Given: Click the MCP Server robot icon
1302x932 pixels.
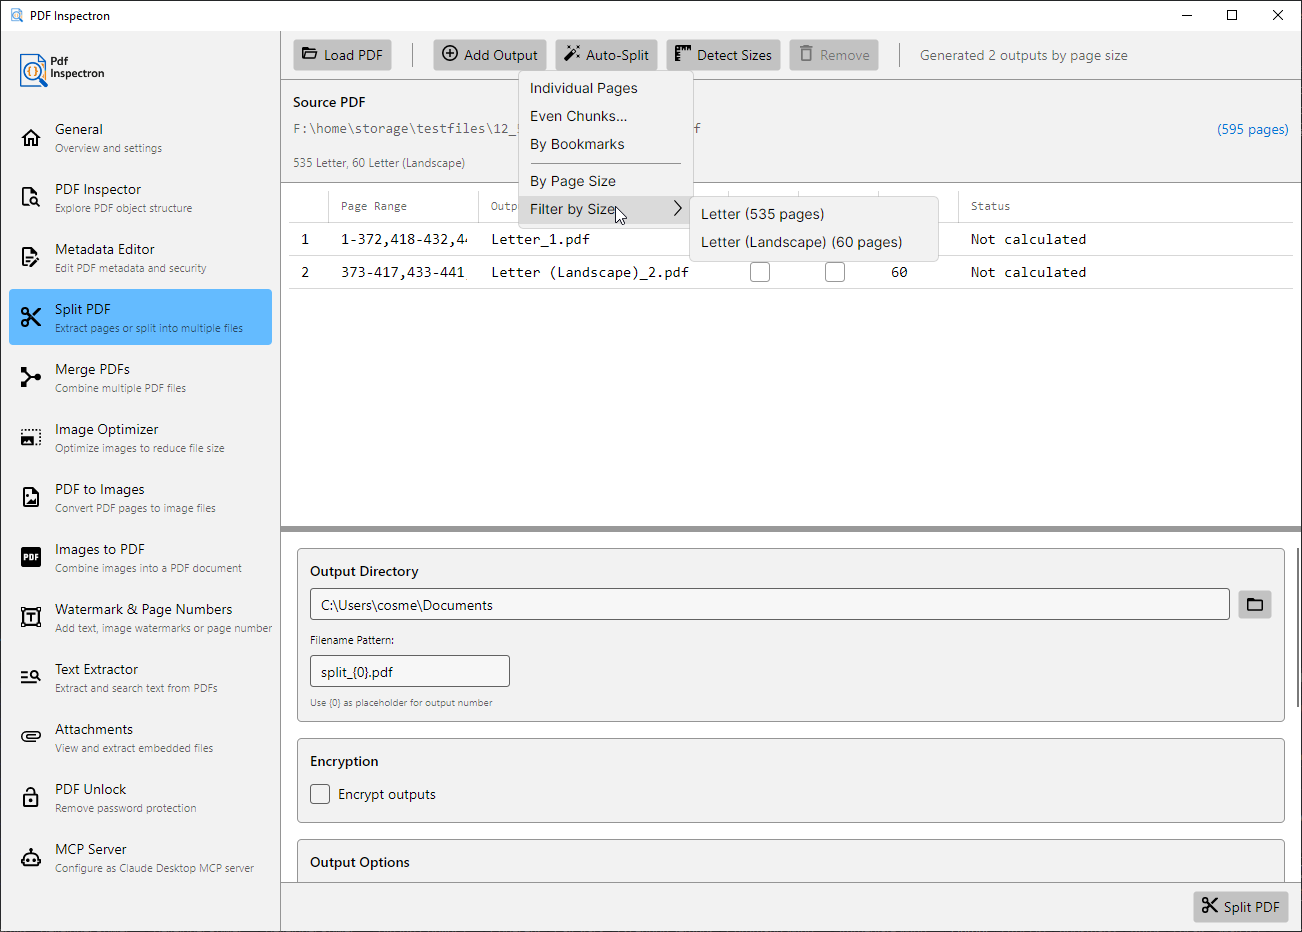Looking at the screenshot, I should coord(31,857).
